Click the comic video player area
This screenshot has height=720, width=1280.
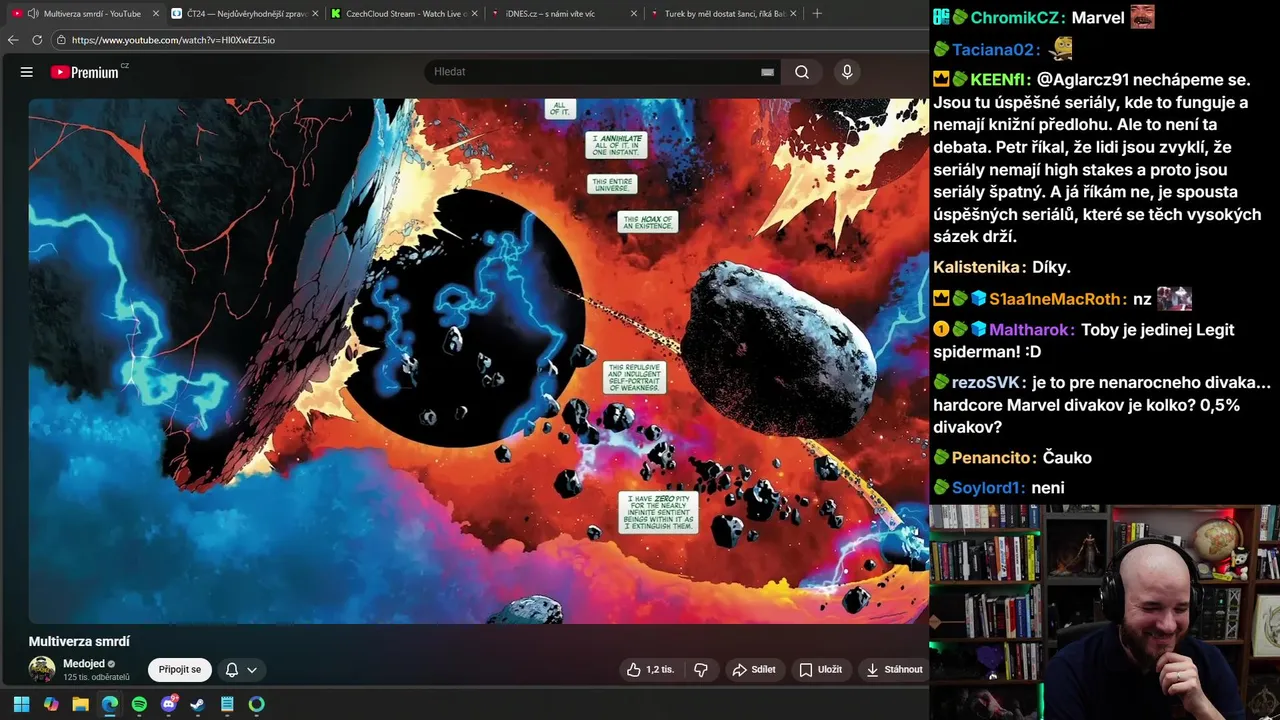click(478, 361)
